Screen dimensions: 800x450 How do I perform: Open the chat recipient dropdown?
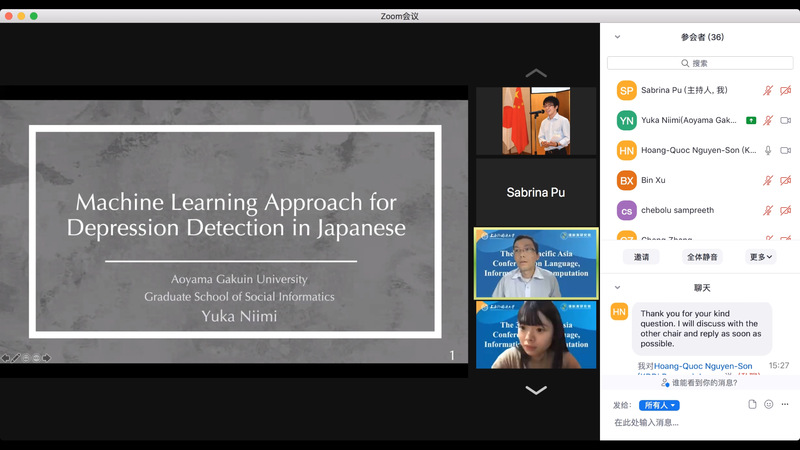pyautogui.click(x=659, y=405)
